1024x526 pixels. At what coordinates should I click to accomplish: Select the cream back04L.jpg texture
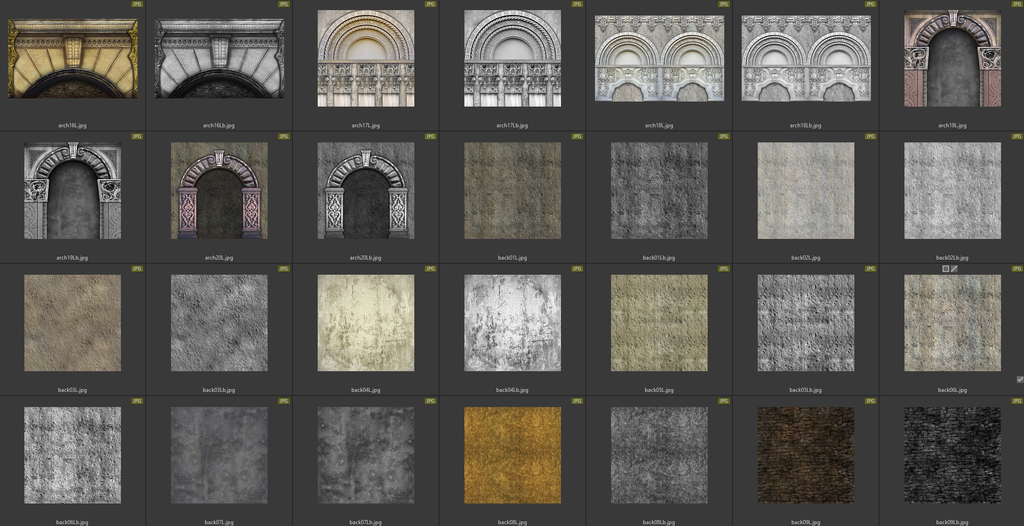366,323
